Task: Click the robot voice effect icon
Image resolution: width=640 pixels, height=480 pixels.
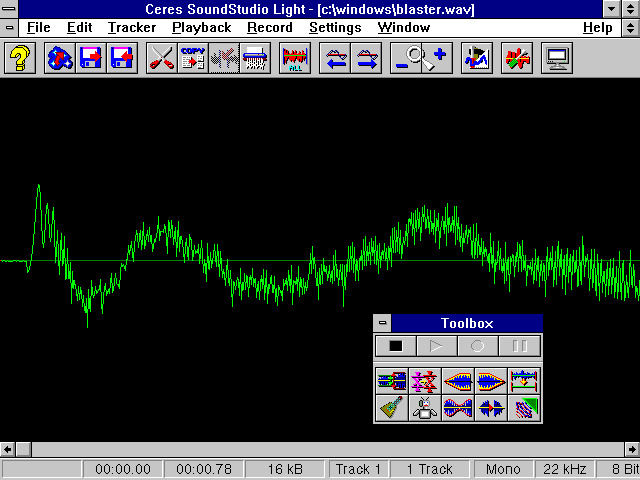Action: tap(425, 408)
